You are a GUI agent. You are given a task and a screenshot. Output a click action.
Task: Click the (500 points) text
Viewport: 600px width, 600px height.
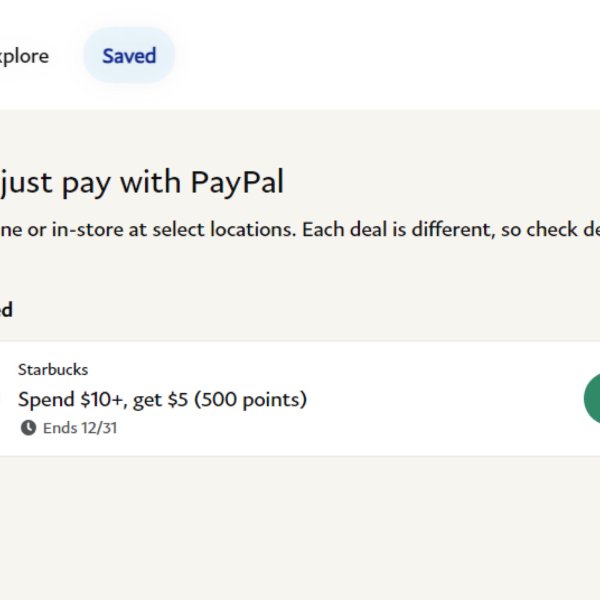coord(251,399)
